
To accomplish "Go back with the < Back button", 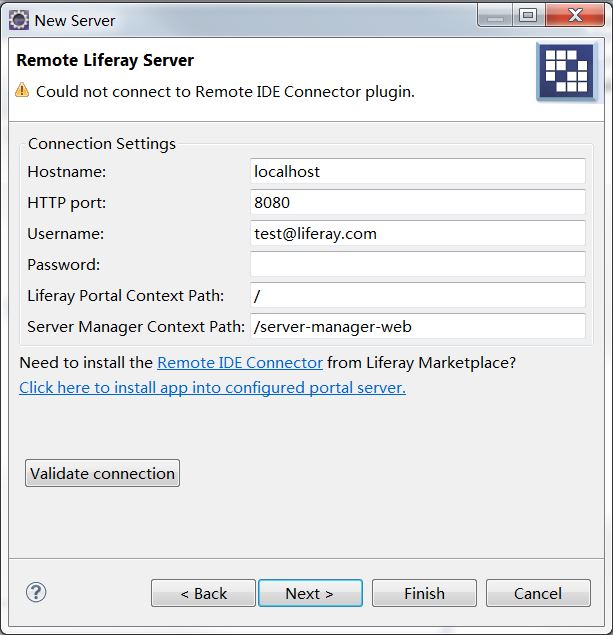I will pyautogui.click(x=203, y=593).
